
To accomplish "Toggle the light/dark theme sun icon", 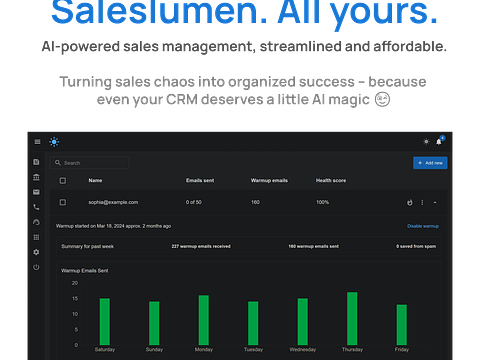I will pyautogui.click(x=426, y=142).
